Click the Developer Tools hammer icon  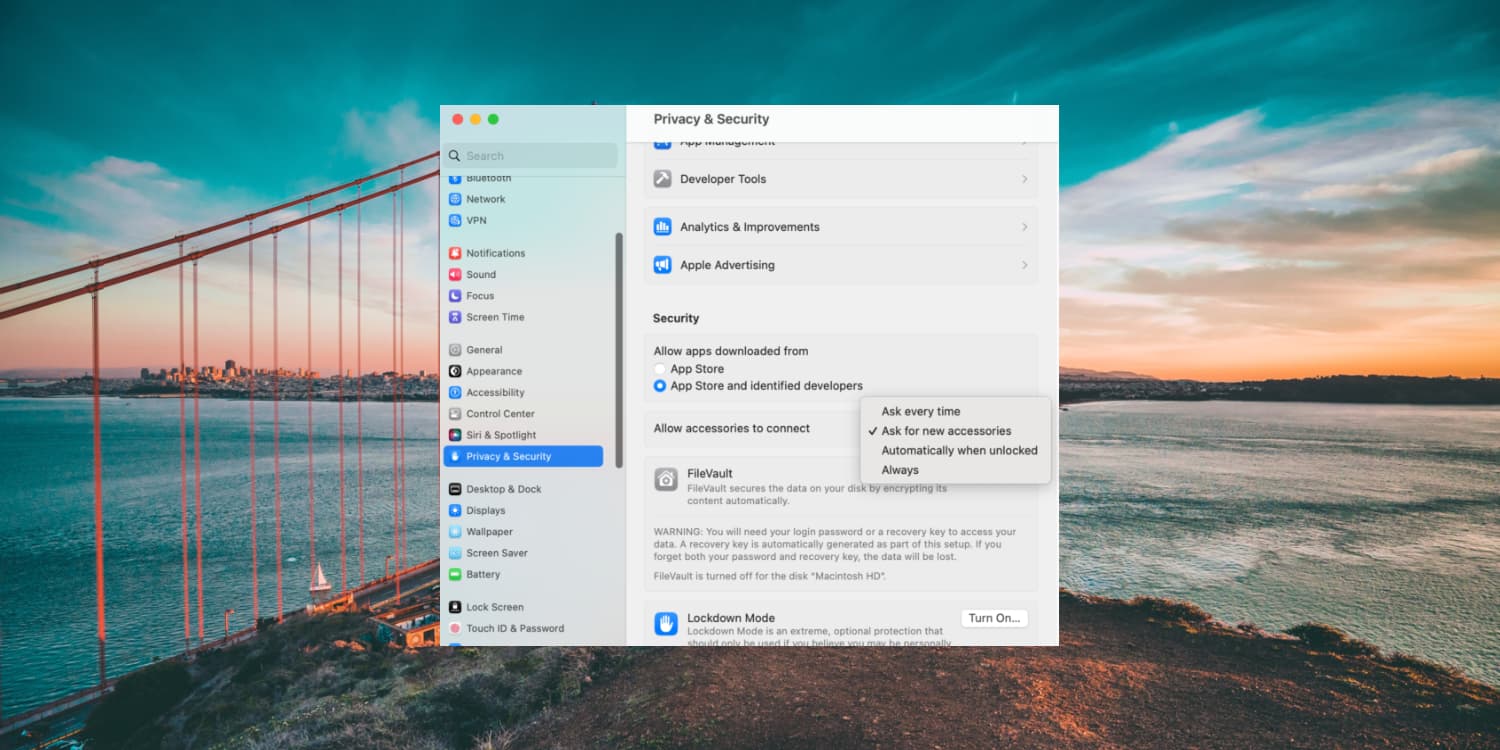click(662, 179)
